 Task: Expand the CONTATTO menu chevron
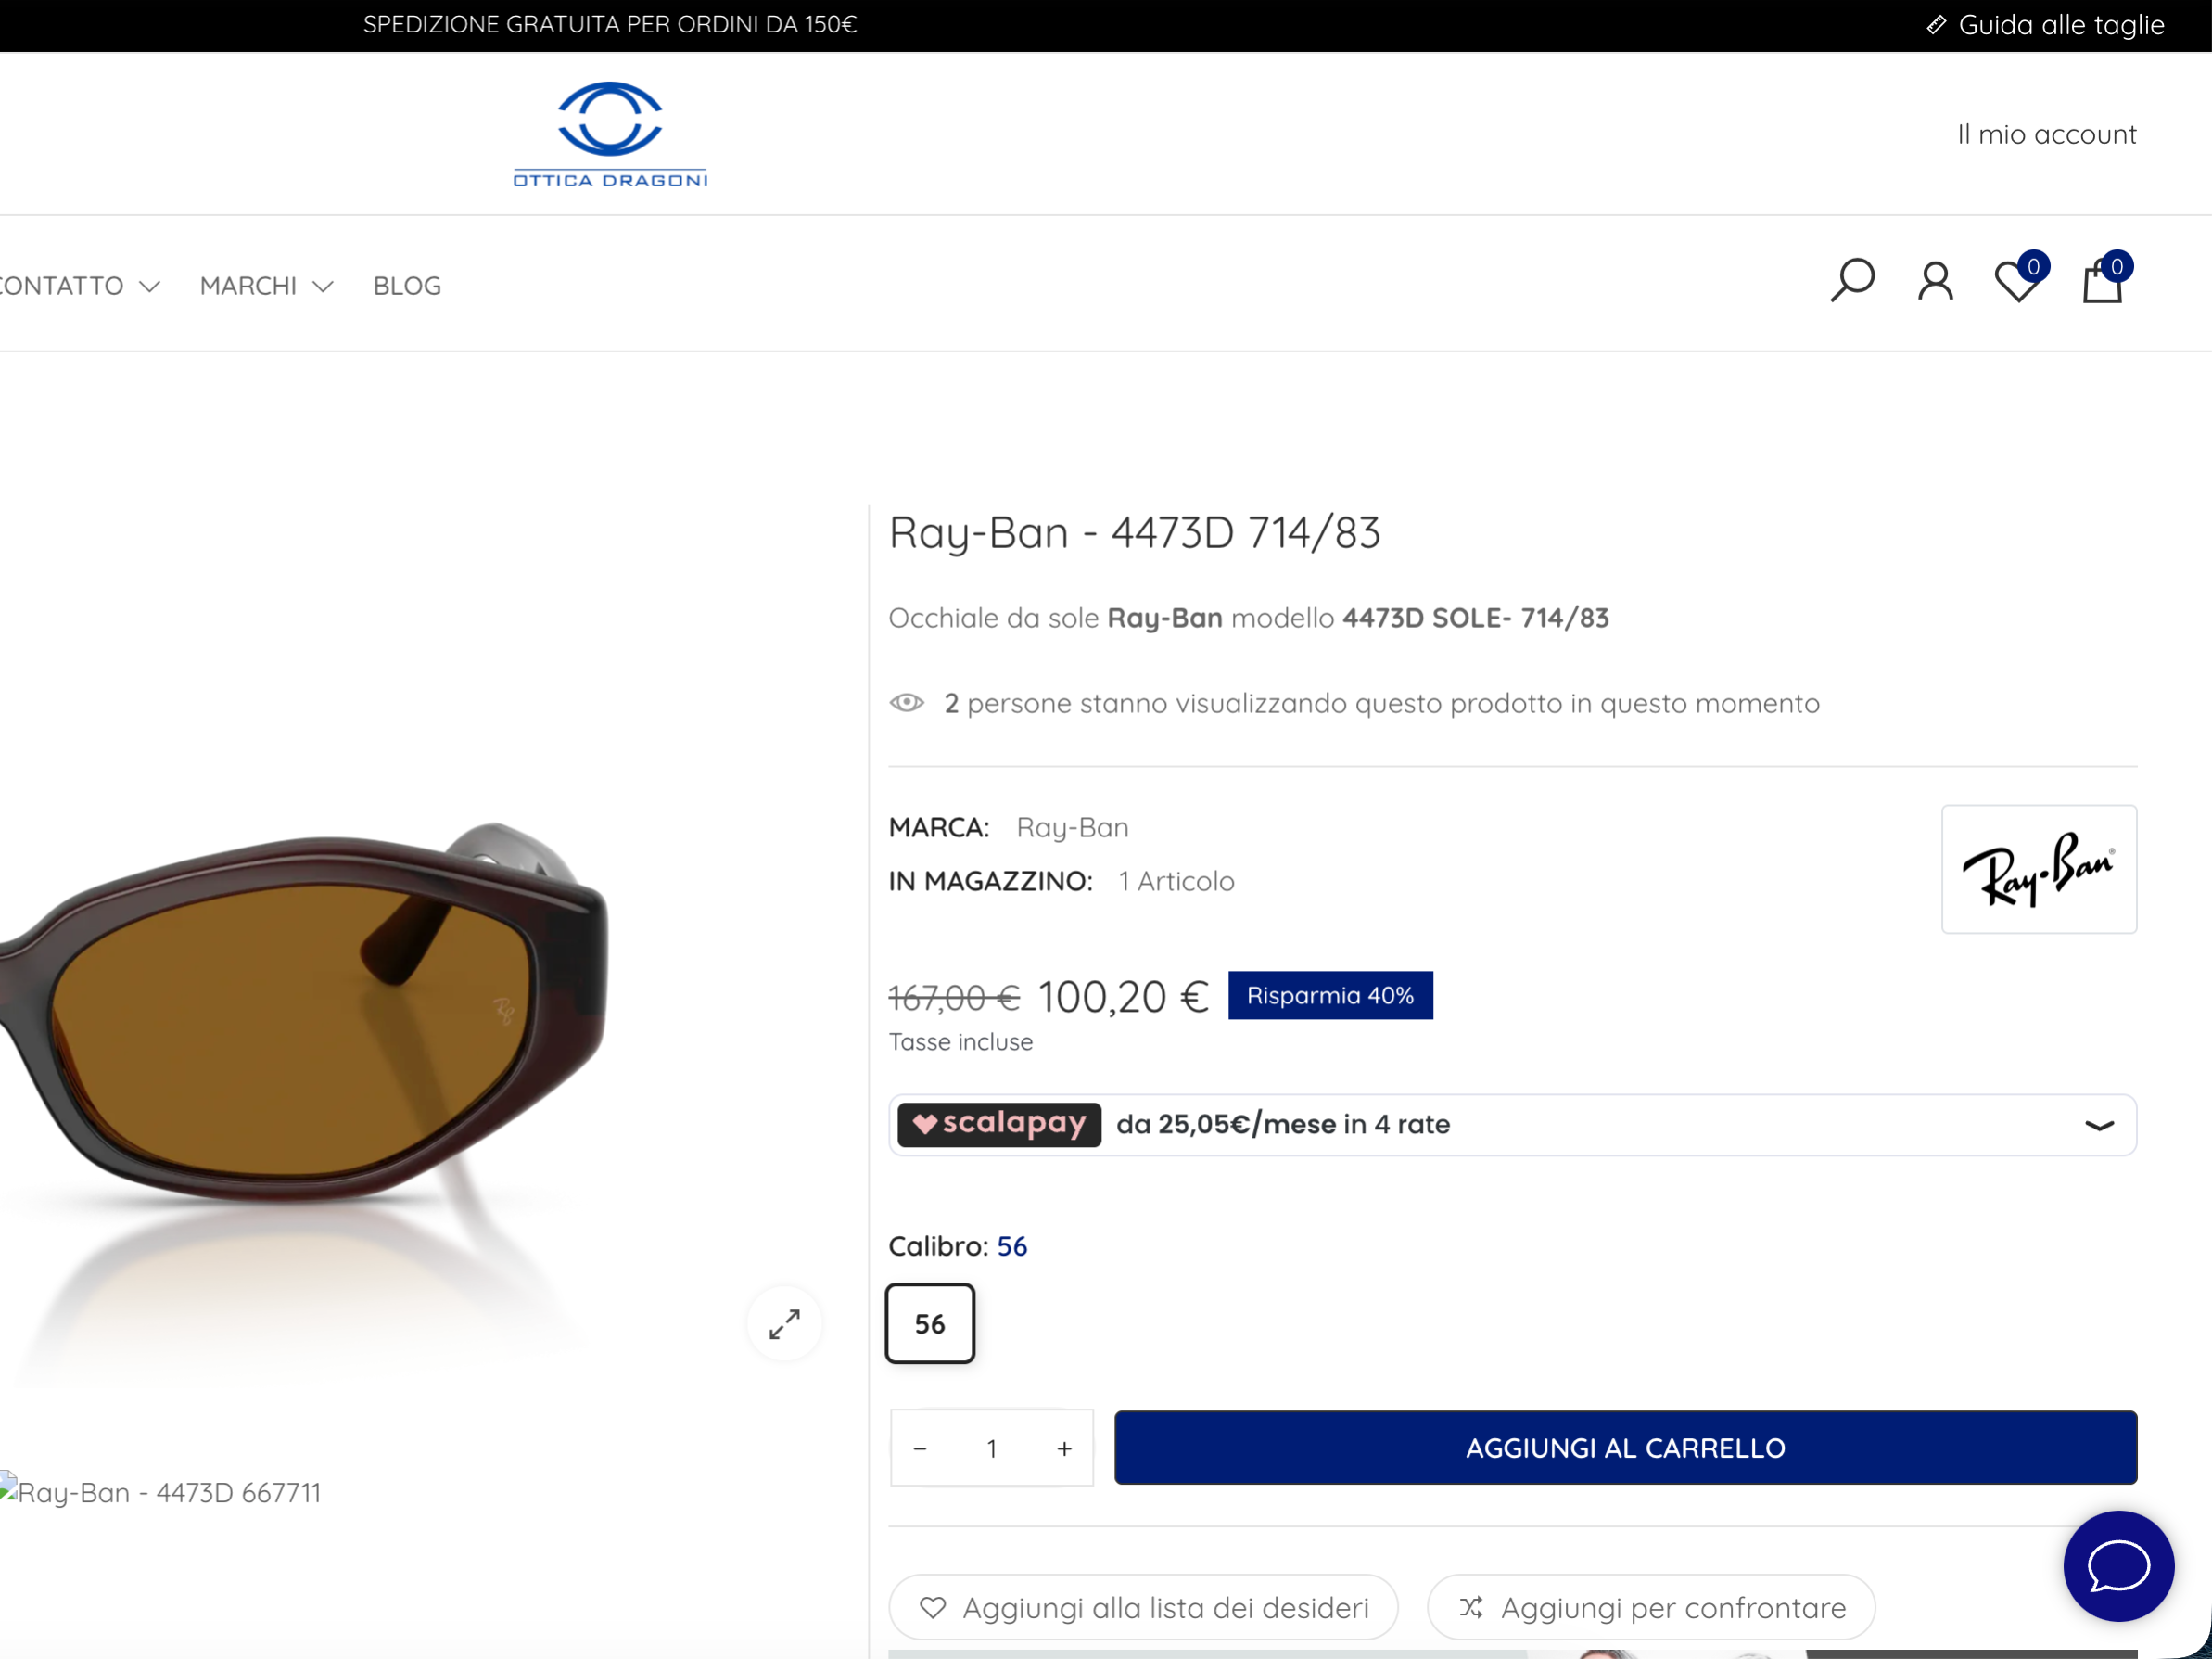pyautogui.click(x=150, y=287)
